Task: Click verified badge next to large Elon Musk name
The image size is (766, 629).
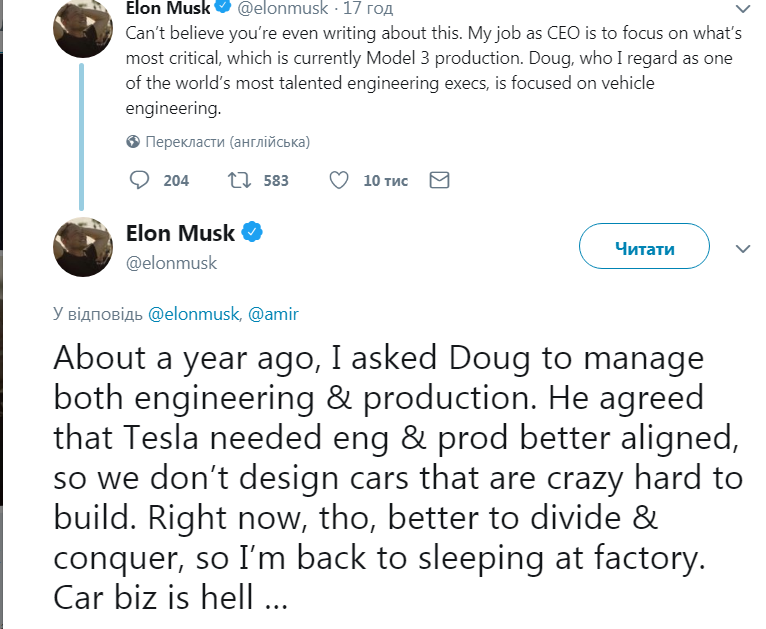Action: [253, 234]
